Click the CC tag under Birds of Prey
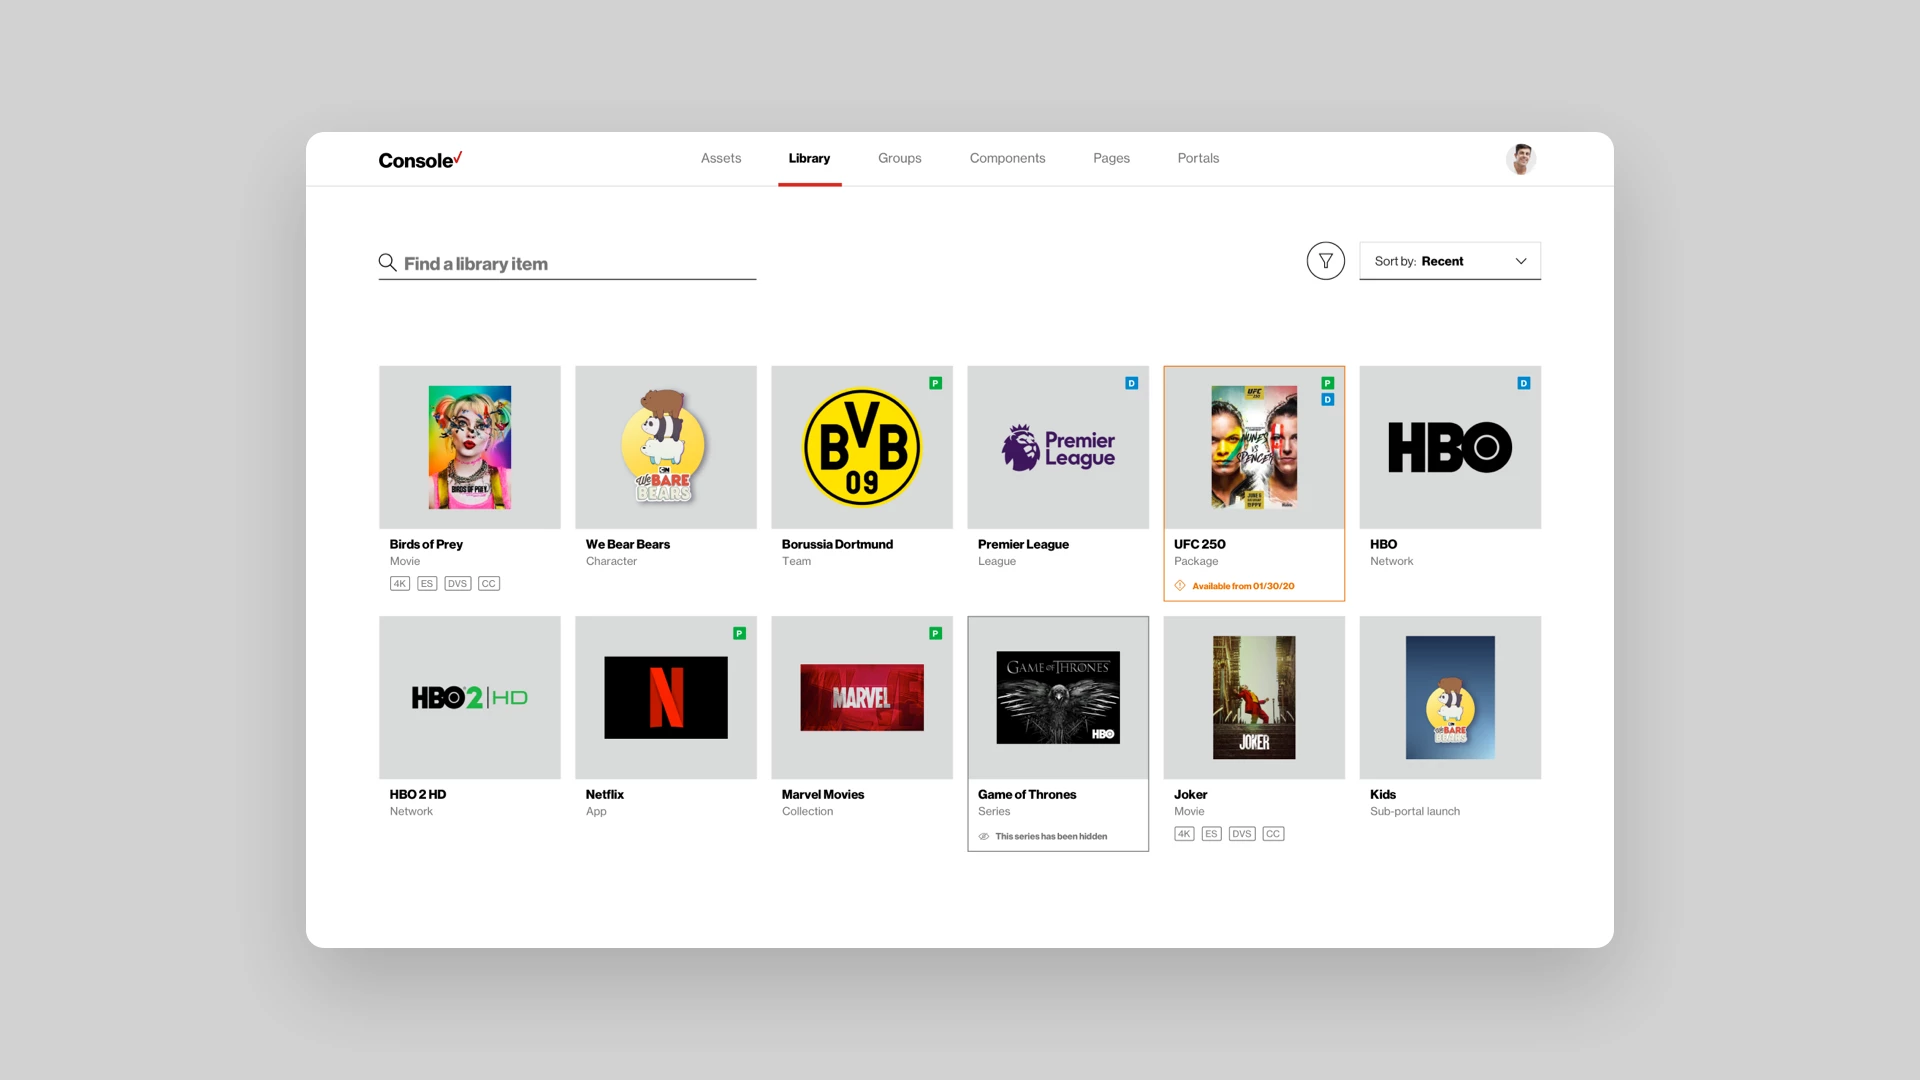Image resolution: width=1920 pixels, height=1080 pixels. click(489, 583)
